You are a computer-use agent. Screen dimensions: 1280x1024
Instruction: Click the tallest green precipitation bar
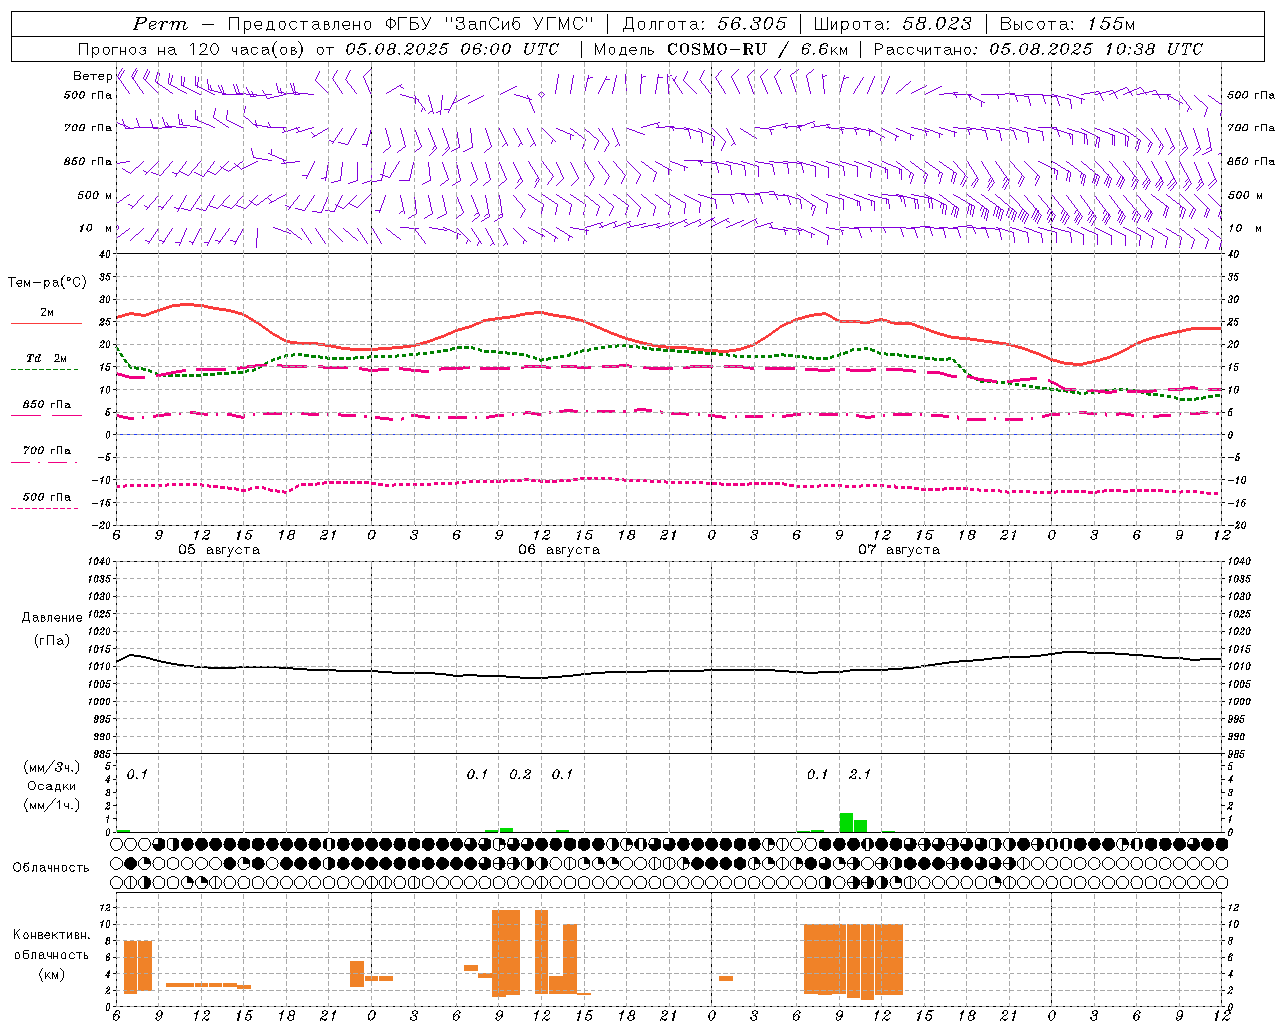[846, 823]
